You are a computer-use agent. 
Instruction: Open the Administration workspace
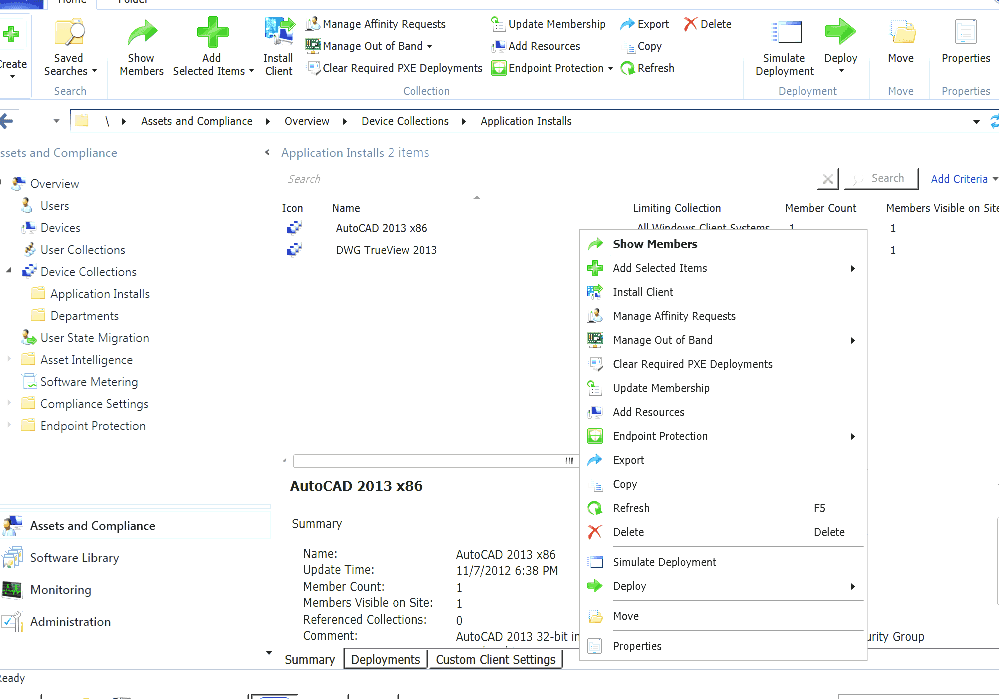tap(70, 621)
